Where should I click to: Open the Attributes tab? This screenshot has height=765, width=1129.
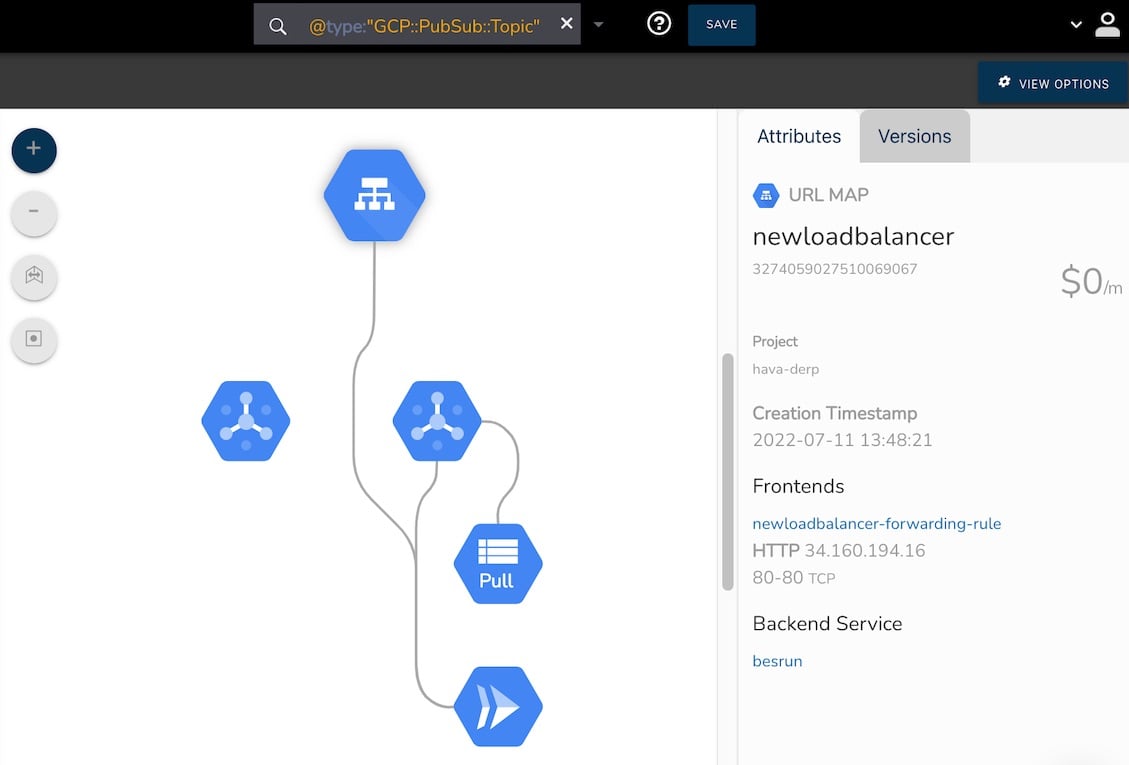798,135
